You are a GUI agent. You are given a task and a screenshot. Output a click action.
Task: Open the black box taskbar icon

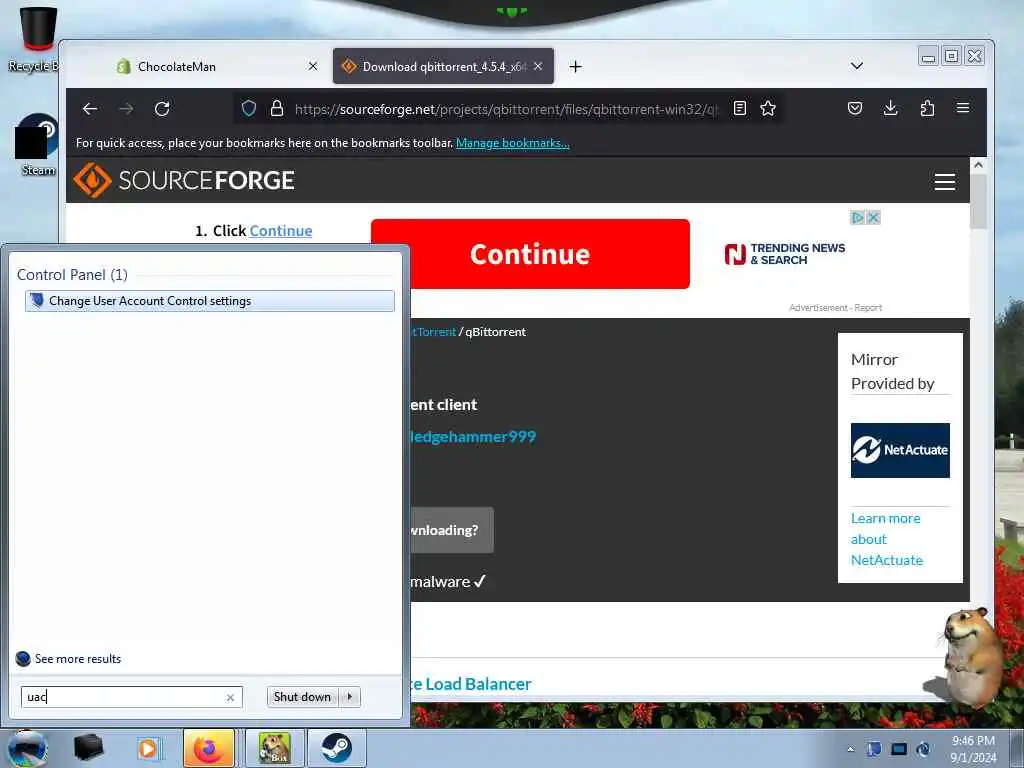pos(89,748)
